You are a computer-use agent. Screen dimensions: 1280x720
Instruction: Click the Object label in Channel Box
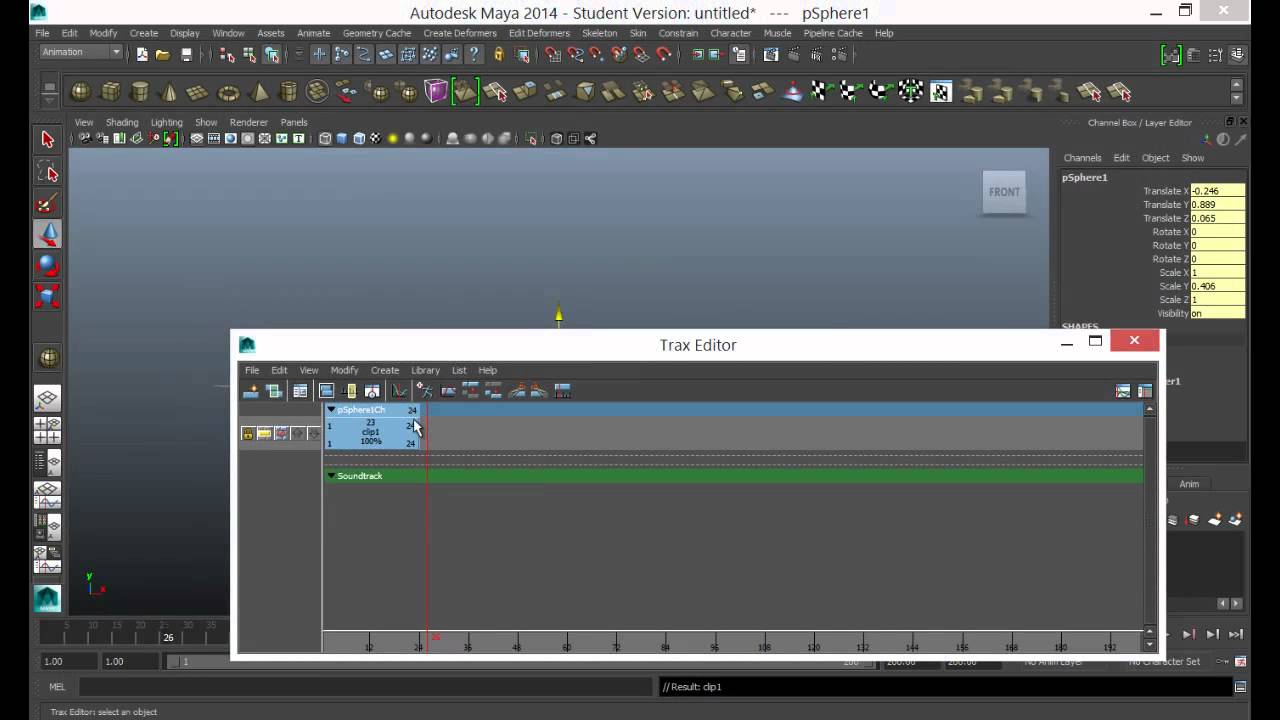coord(1155,158)
